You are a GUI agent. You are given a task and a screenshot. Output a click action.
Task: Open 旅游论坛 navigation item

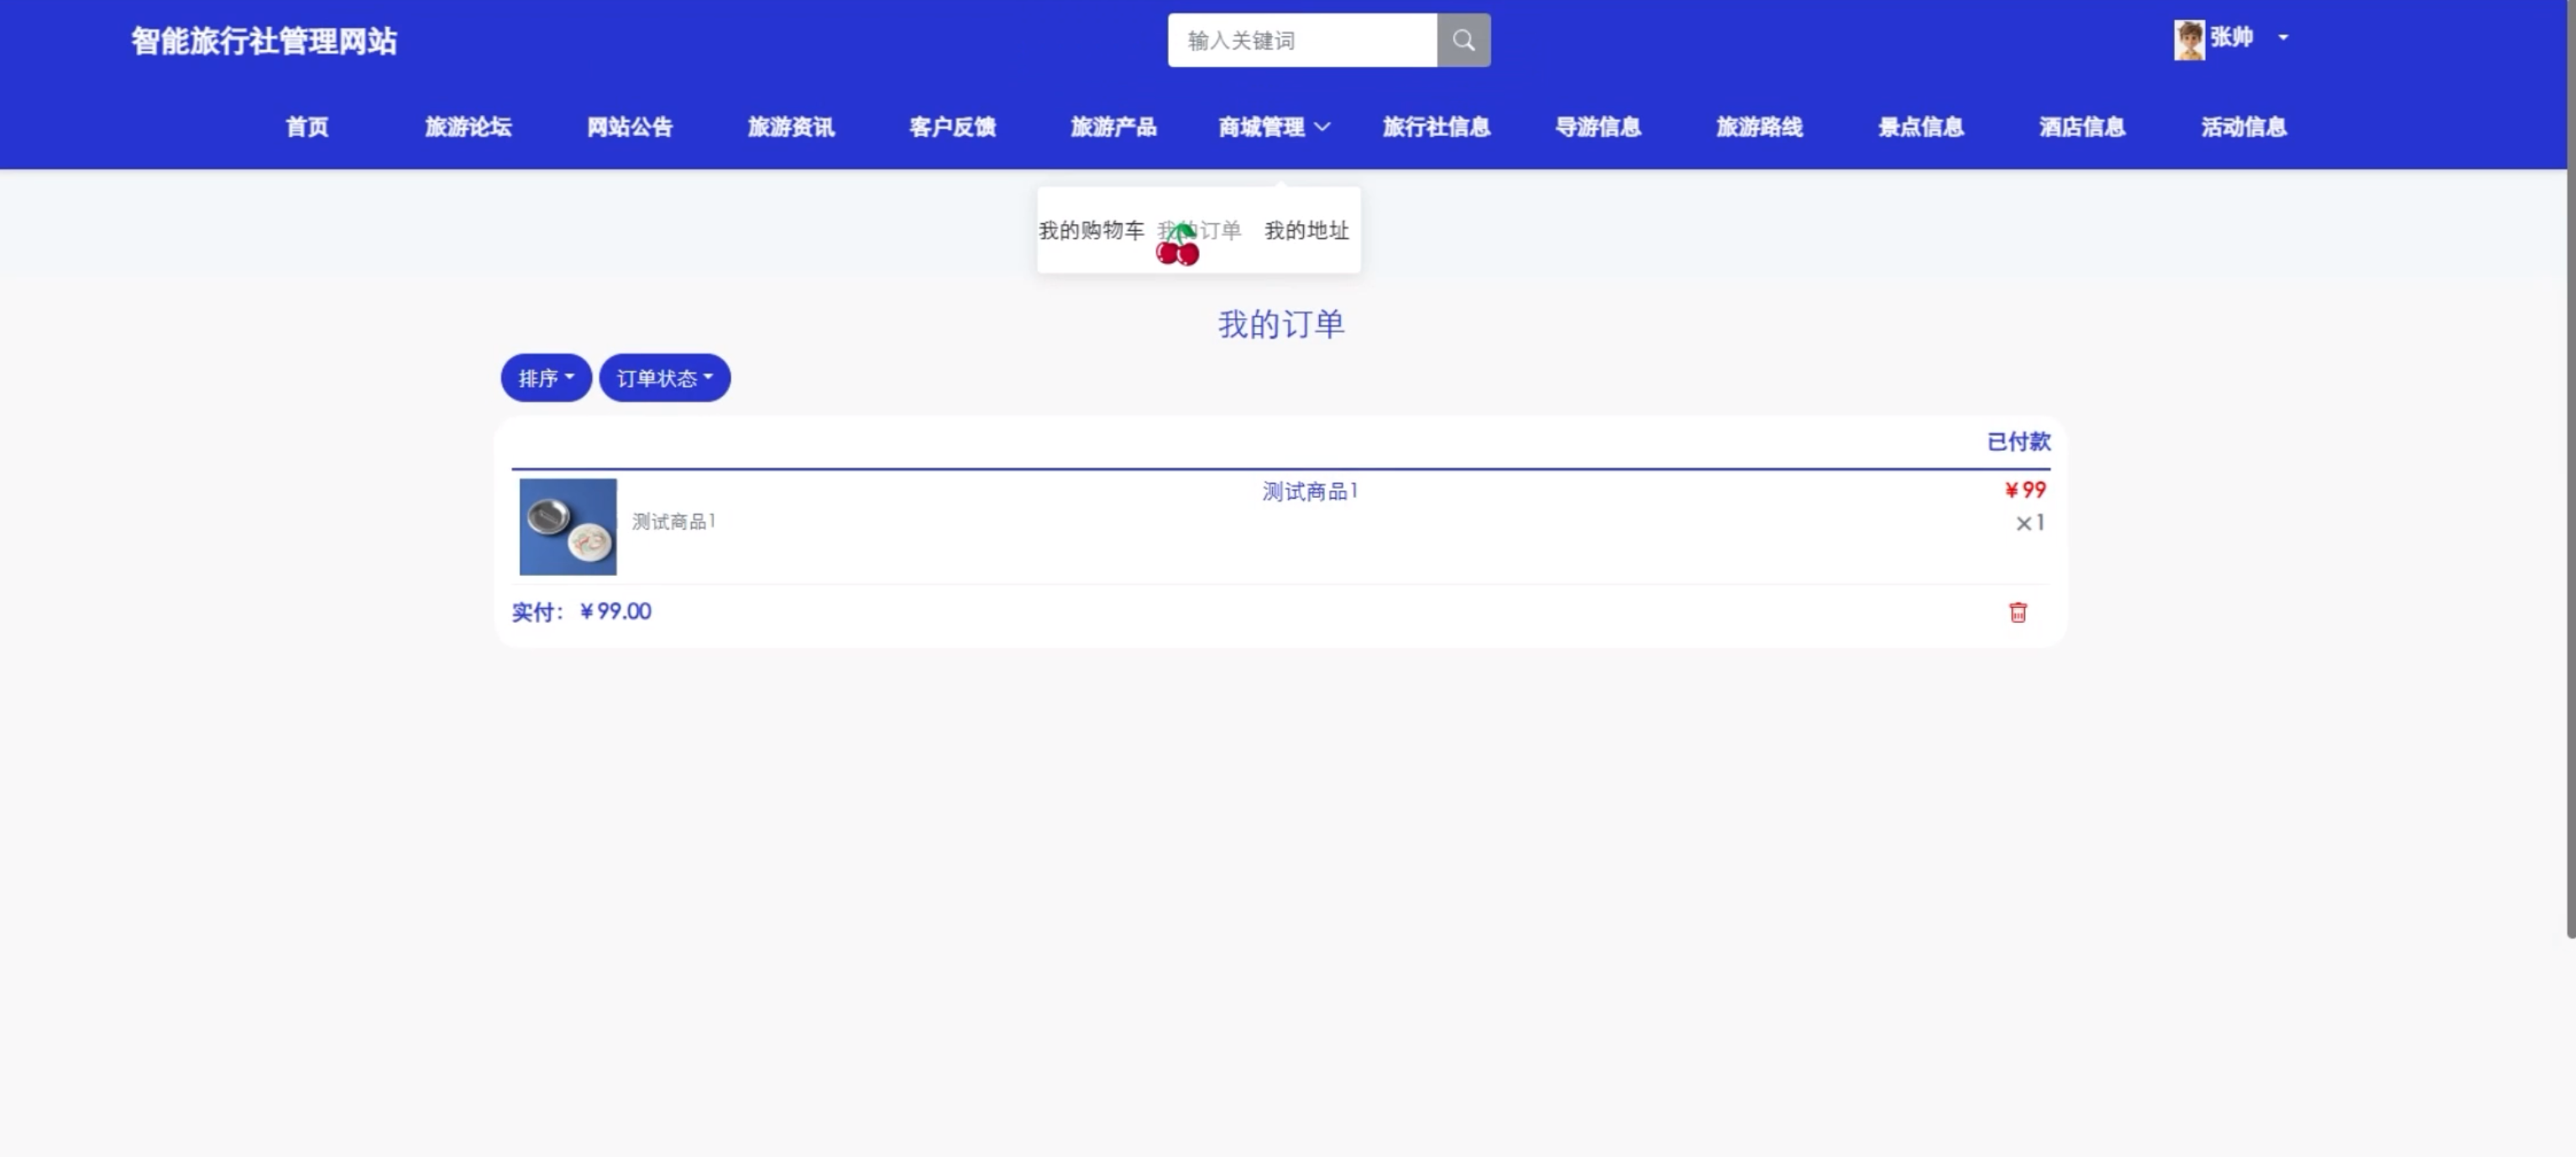click(468, 127)
